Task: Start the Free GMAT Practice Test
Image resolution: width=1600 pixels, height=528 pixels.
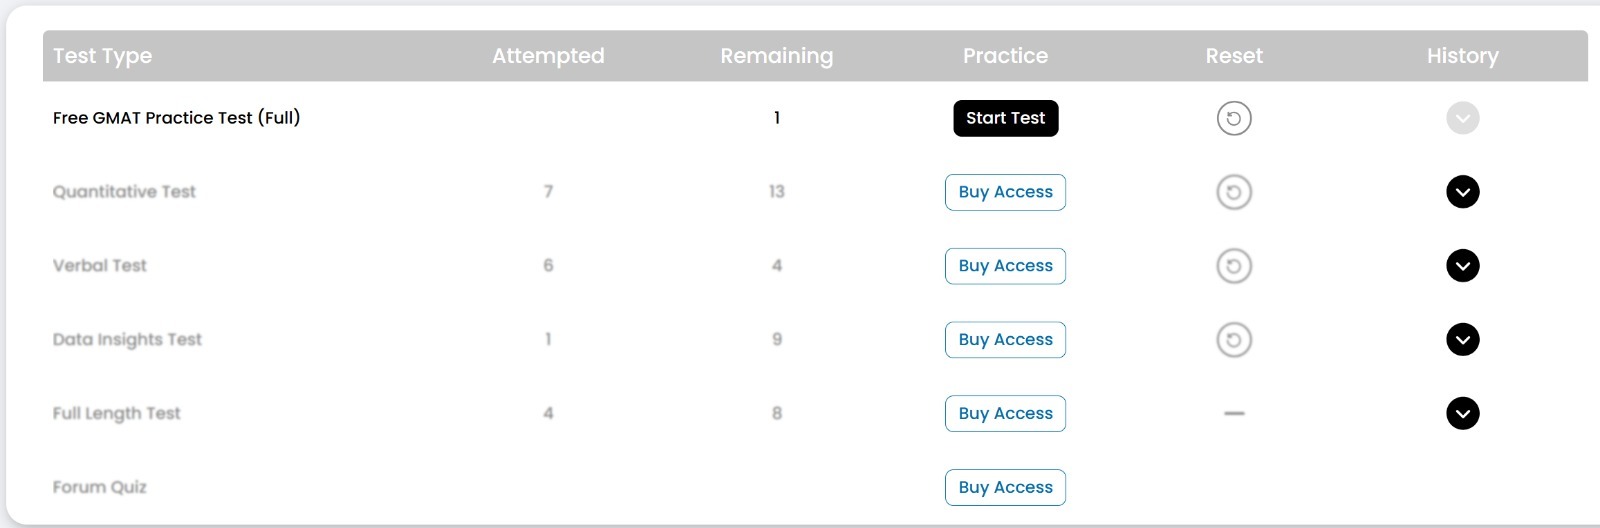Action: tap(1005, 118)
